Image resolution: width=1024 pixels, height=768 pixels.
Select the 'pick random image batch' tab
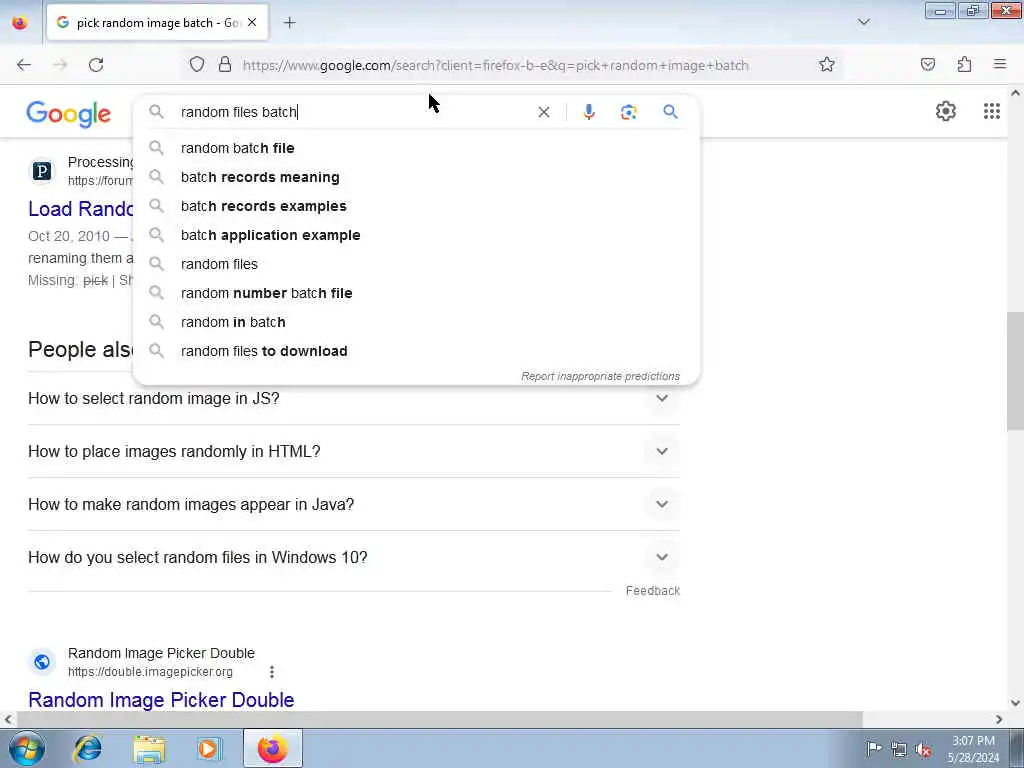[x=157, y=23]
